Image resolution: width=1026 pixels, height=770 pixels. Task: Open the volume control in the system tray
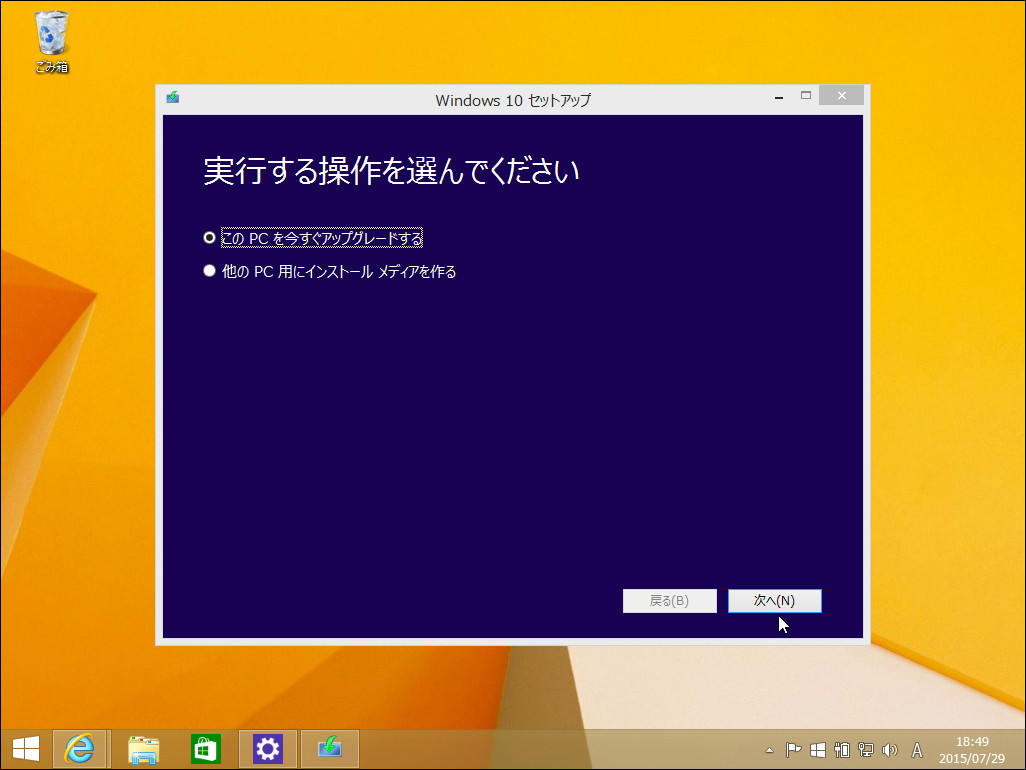[x=890, y=750]
